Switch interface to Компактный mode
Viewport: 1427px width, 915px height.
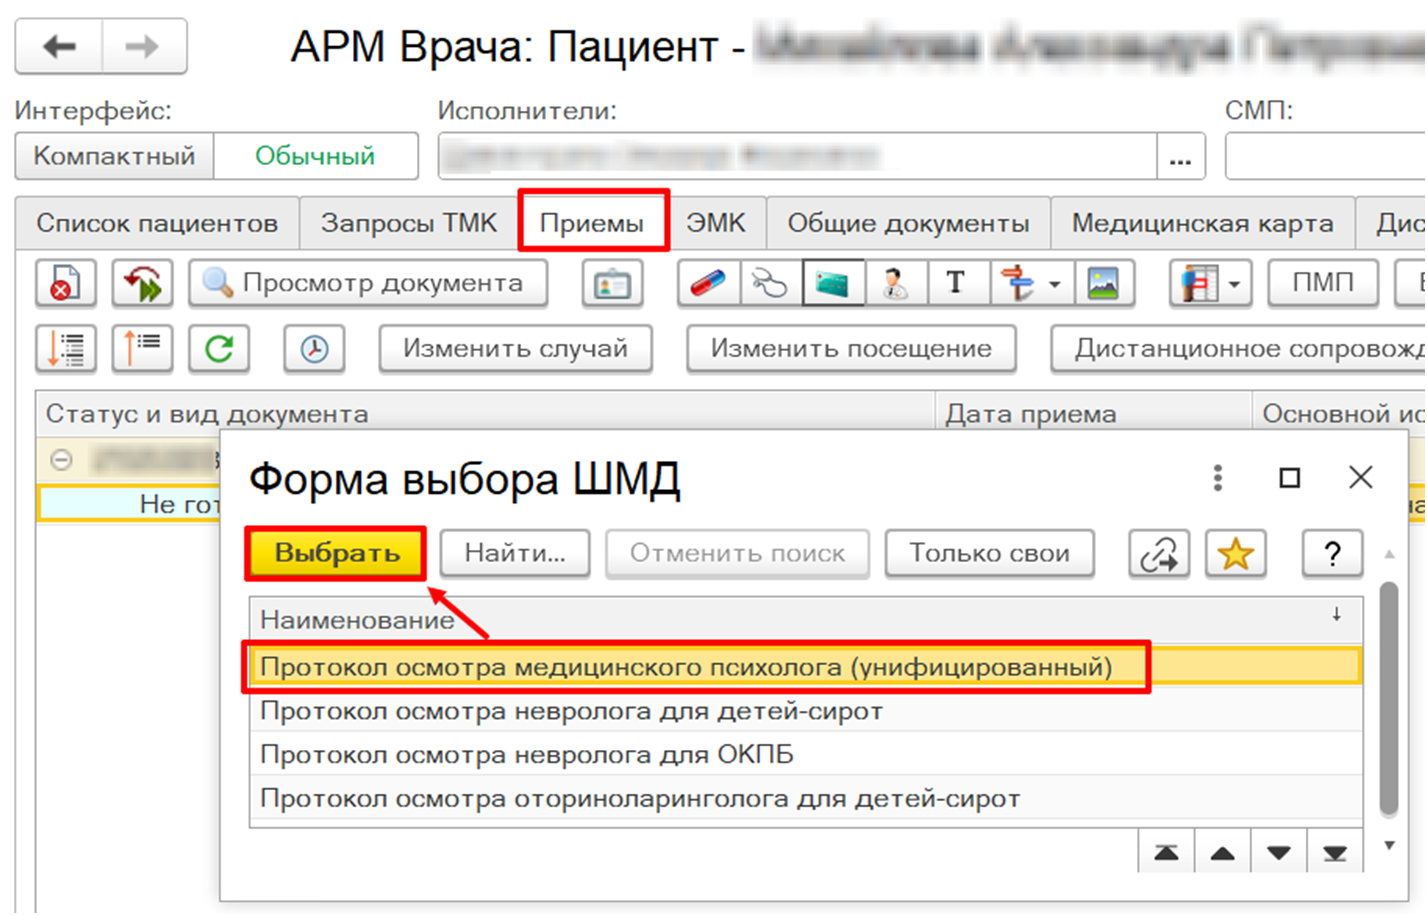pyautogui.click(x=114, y=157)
